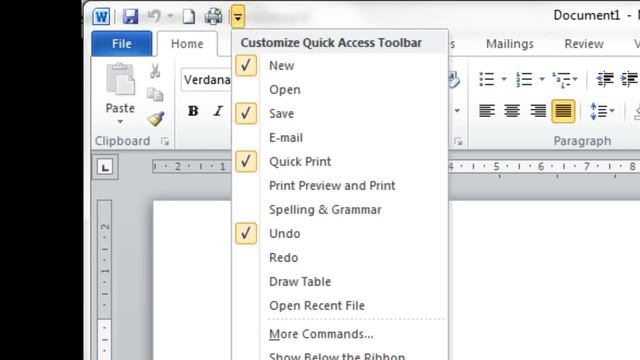Click the Bullets list icon
Screen dimensions: 640x360
pyautogui.click(x=487, y=79)
